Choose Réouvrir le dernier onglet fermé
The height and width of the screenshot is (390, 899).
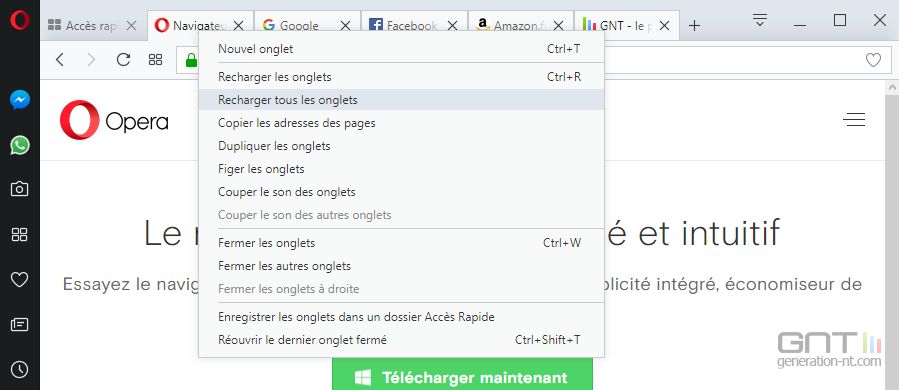[x=401, y=340]
